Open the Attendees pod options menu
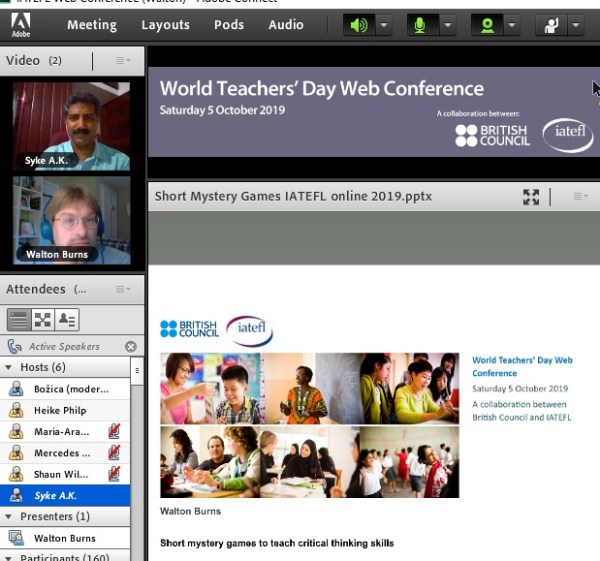Viewport: 600px width, 561px height. click(123, 289)
